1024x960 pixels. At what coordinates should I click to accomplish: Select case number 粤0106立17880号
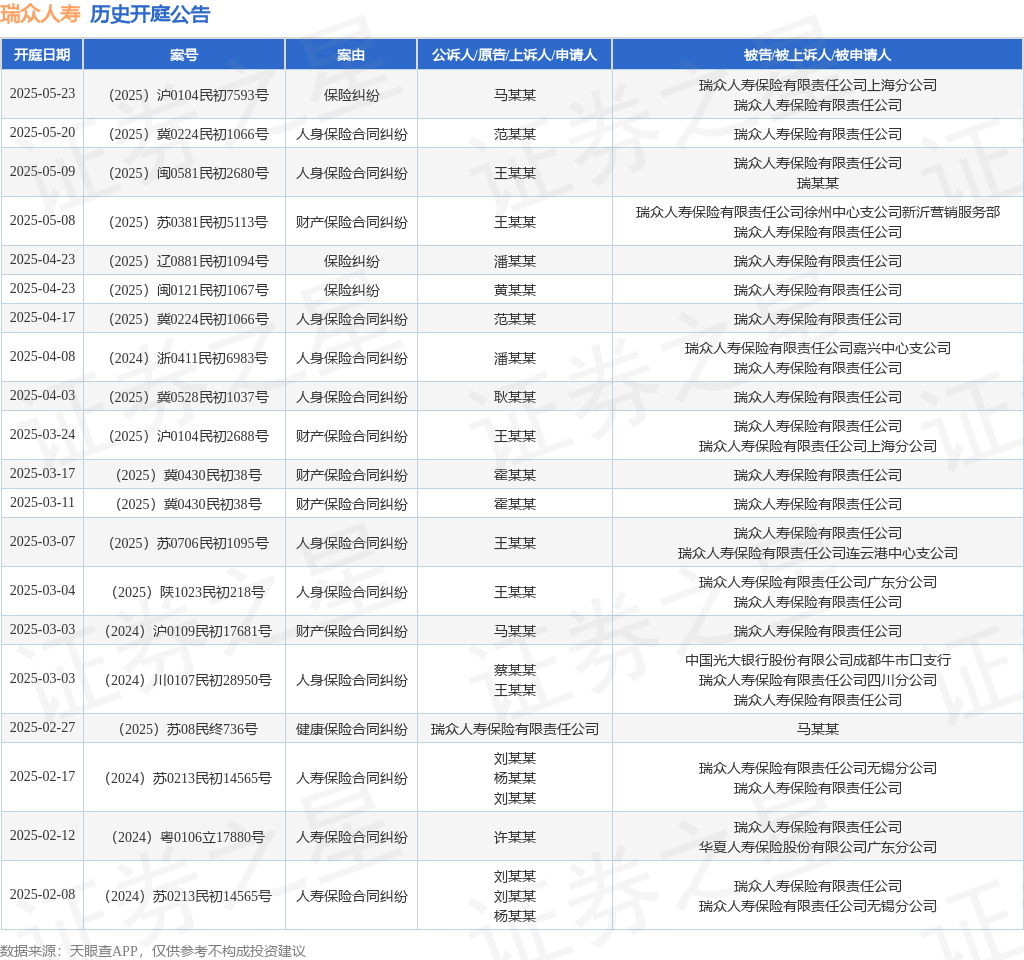[188, 838]
